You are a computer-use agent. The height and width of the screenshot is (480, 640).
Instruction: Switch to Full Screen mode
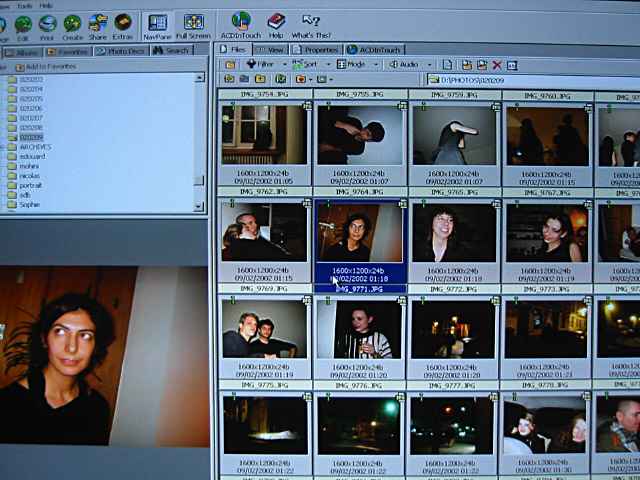[193, 27]
